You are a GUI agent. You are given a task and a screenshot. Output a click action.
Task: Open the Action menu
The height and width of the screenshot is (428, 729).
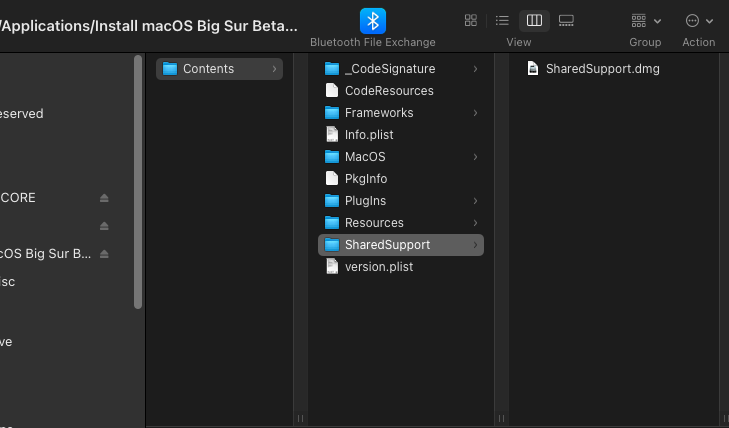tap(698, 20)
